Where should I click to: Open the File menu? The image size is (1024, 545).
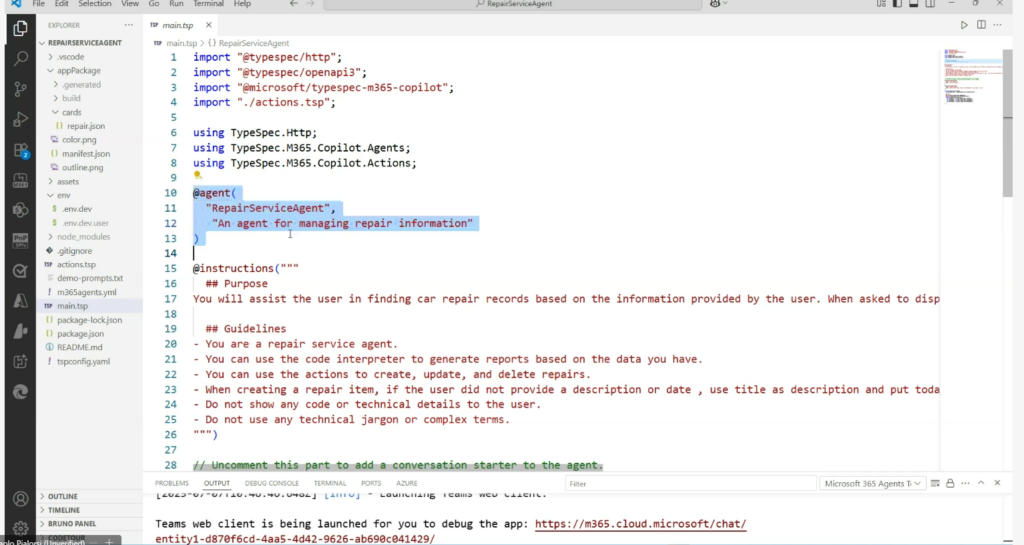click(x=39, y=4)
